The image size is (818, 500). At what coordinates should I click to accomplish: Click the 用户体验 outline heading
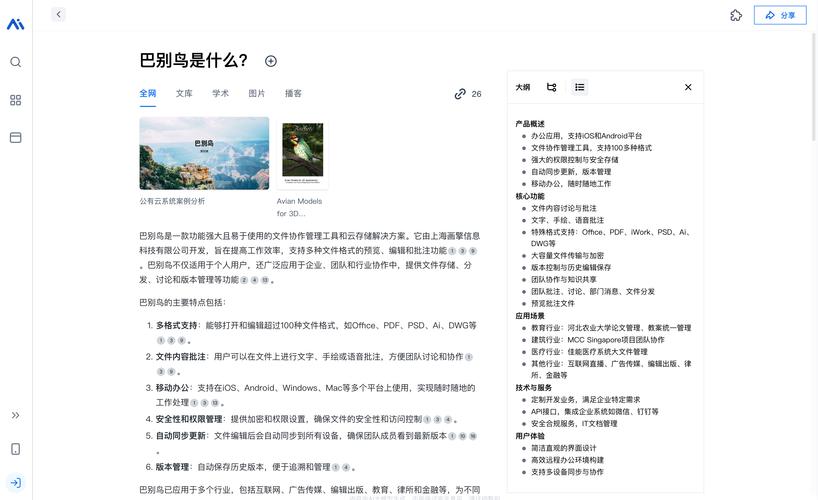pyautogui.click(x=530, y=436)
